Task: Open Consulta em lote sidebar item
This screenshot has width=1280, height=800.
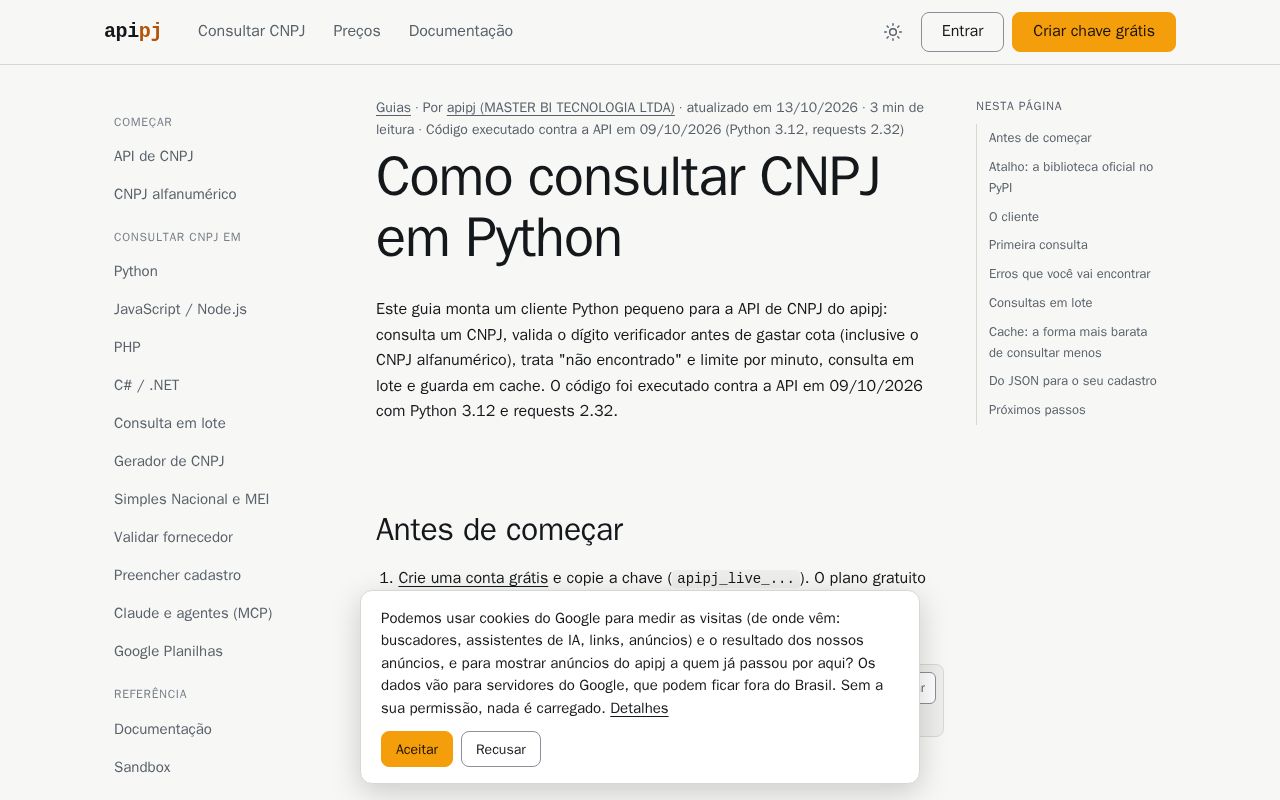Action: point(170,423)
